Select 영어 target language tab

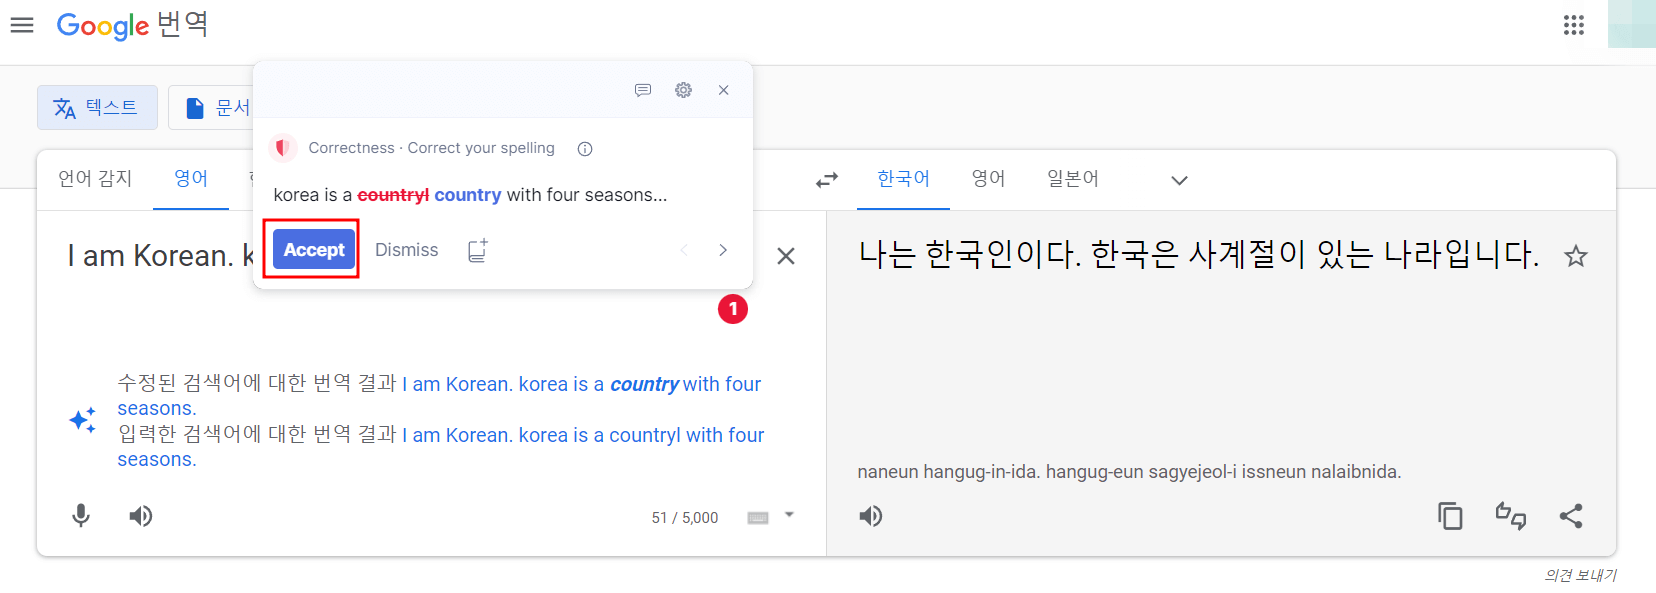pos(988,178)
